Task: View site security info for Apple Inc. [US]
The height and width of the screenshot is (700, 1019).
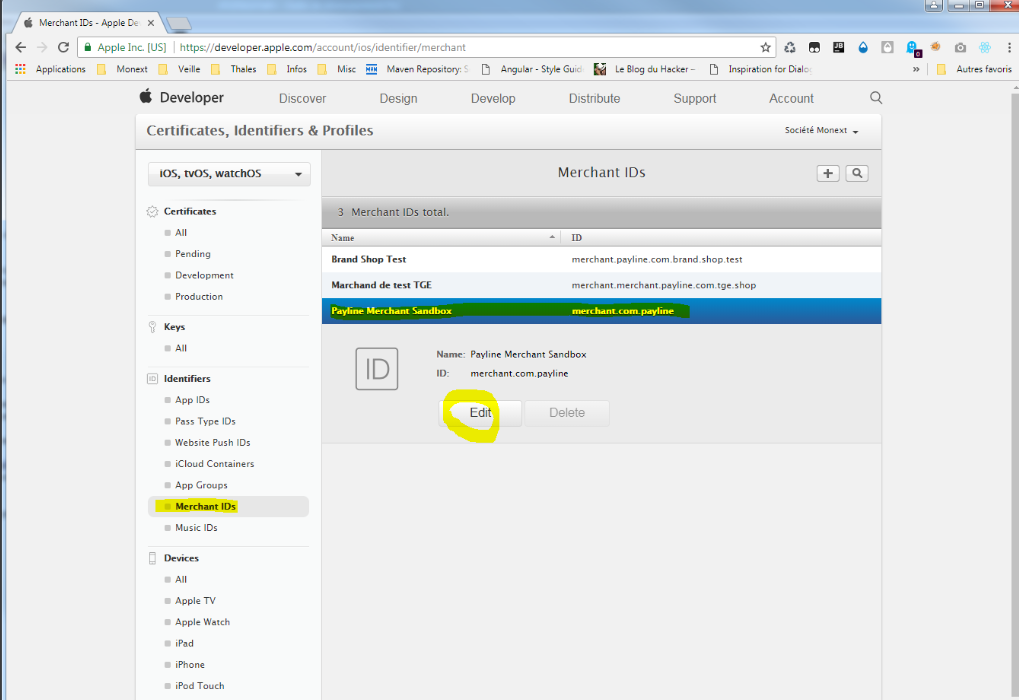Action: (125, 47)
